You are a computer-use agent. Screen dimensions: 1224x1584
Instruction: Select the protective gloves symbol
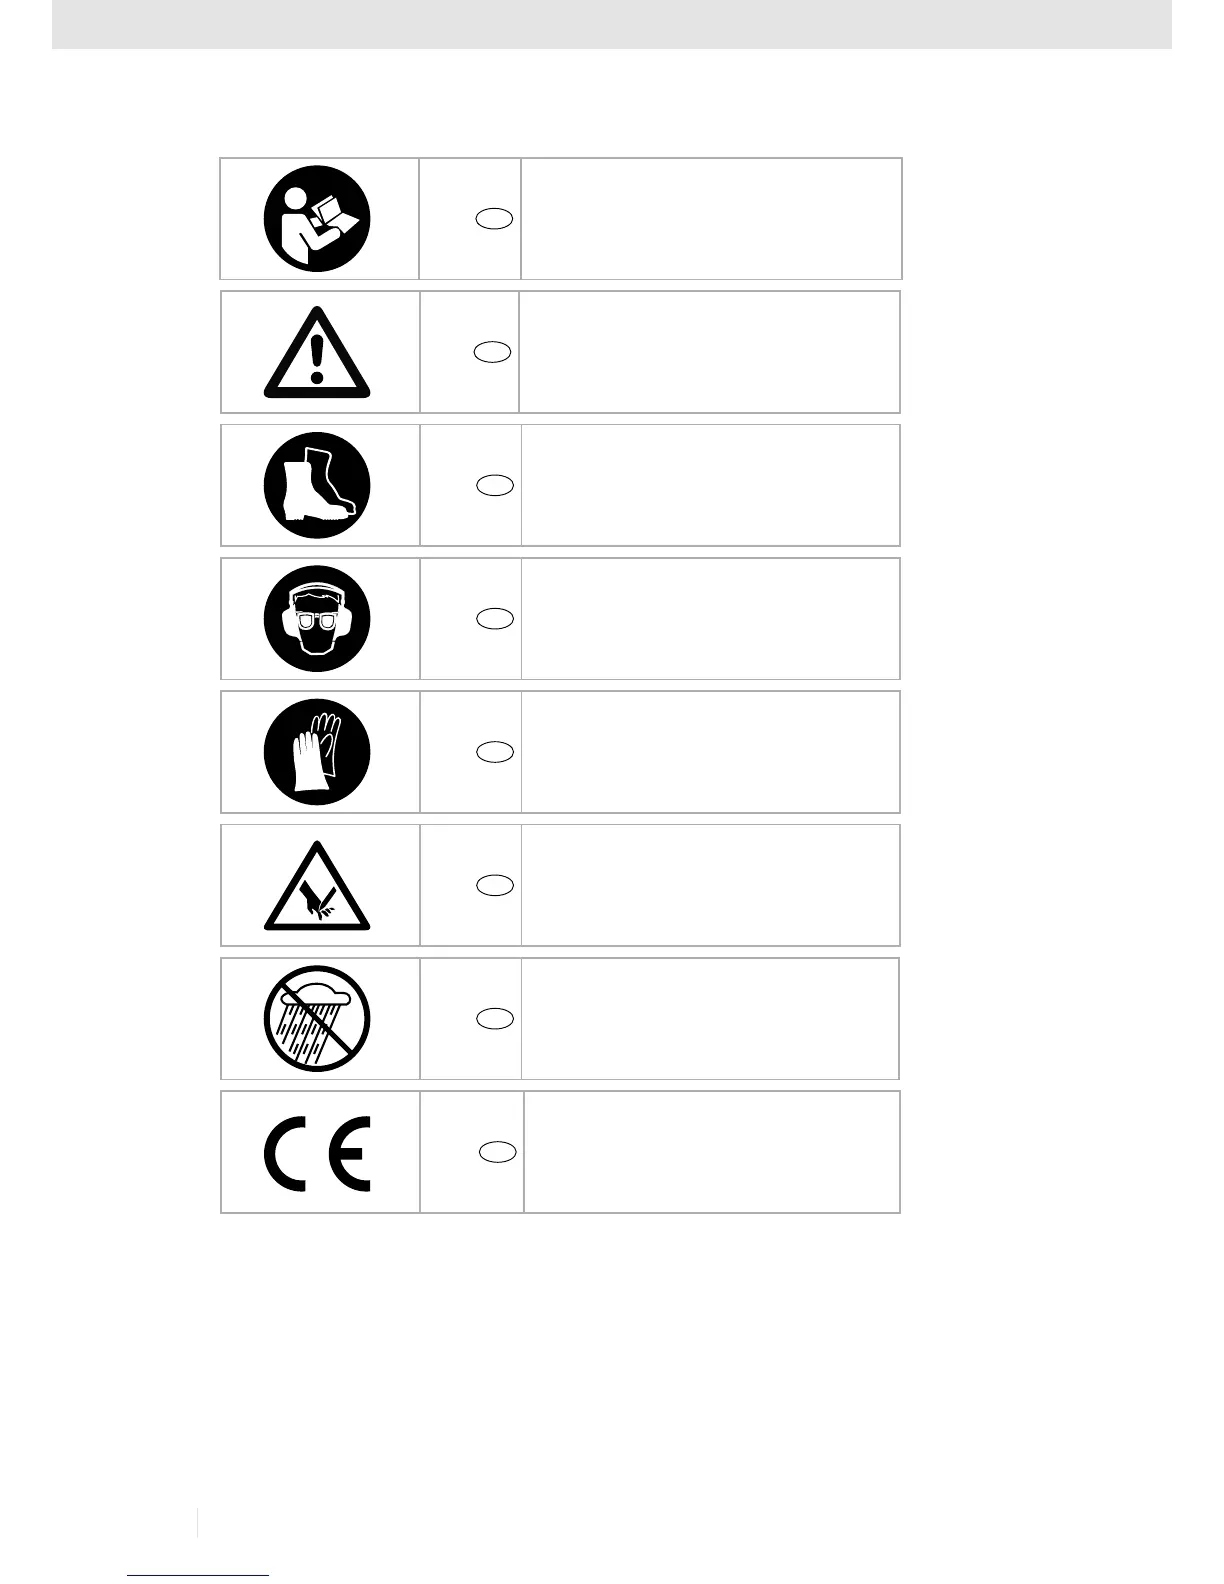317,752
